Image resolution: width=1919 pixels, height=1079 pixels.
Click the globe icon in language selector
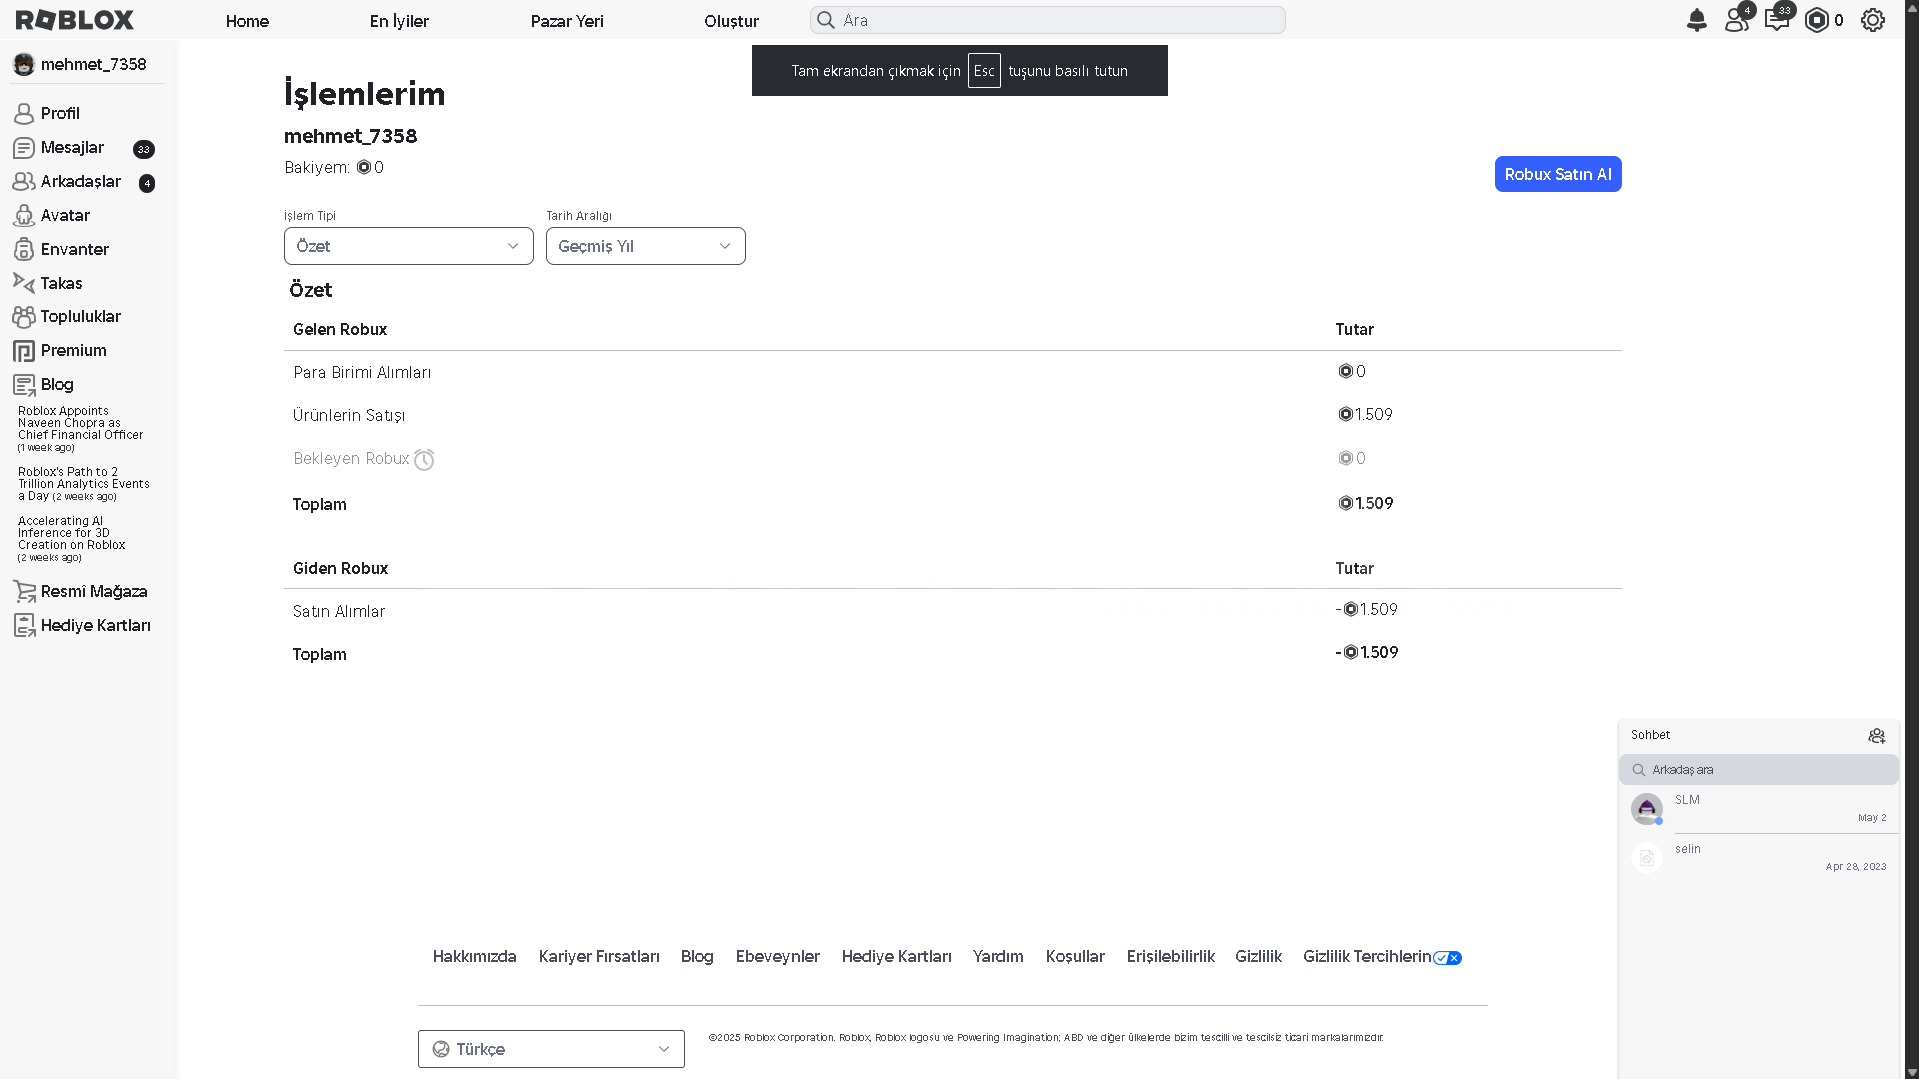(x=441, y=1049)
